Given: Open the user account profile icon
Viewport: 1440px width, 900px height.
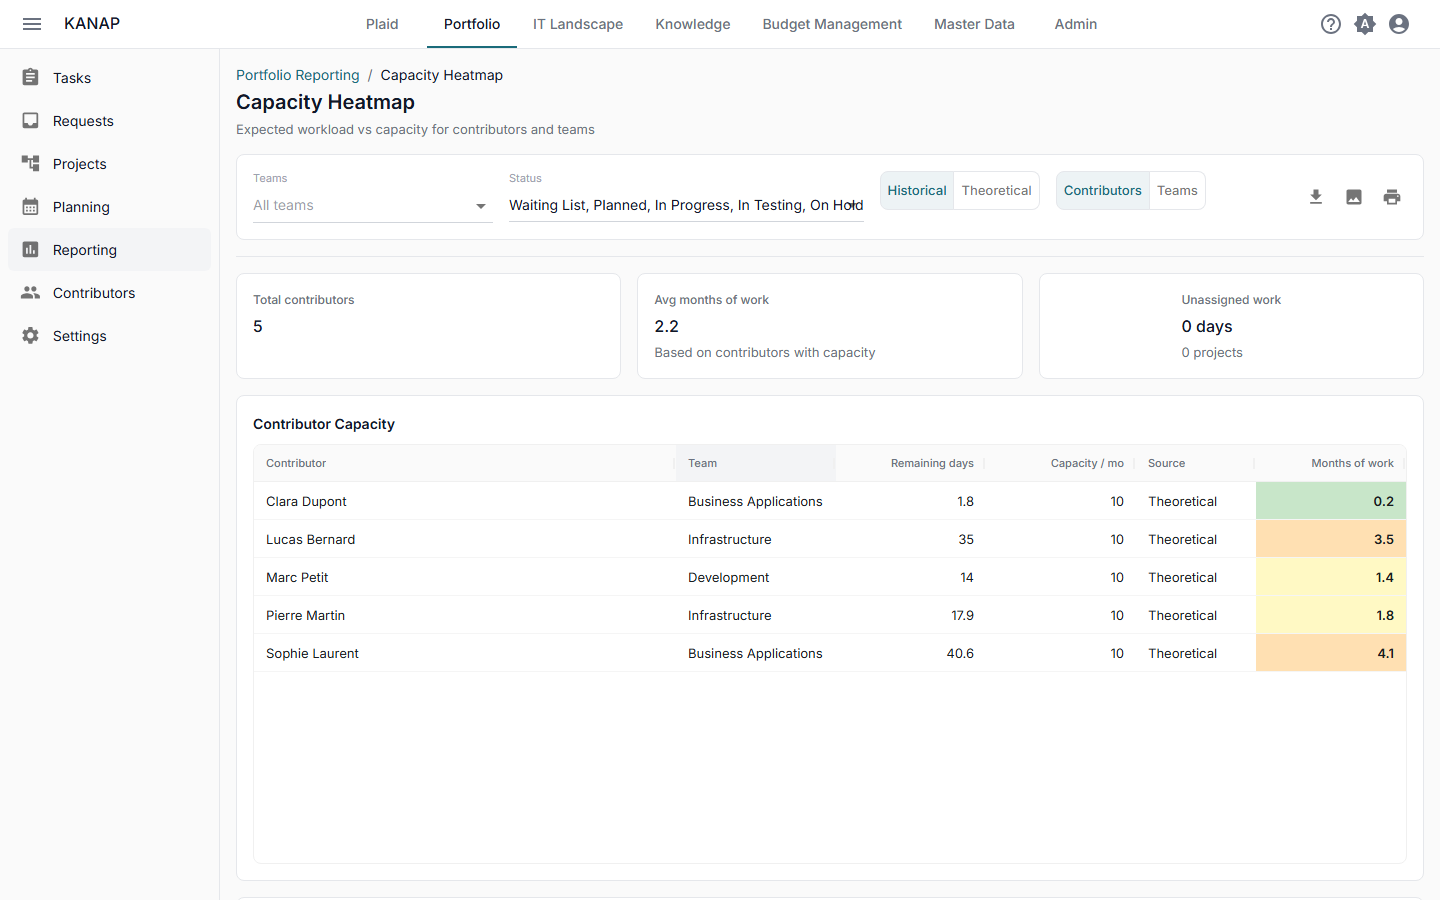Looking at the screenshot, I should tap(1399, 24).
